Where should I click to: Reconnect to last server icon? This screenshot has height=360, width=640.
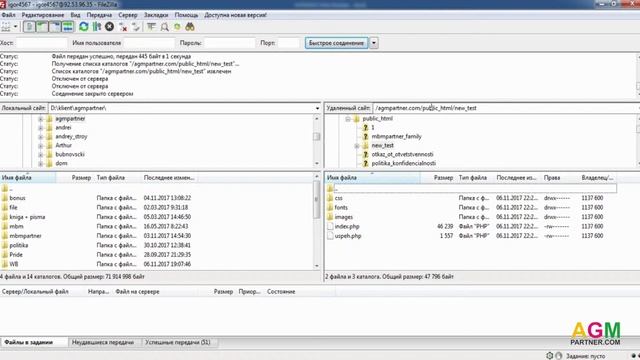(136, 27)
